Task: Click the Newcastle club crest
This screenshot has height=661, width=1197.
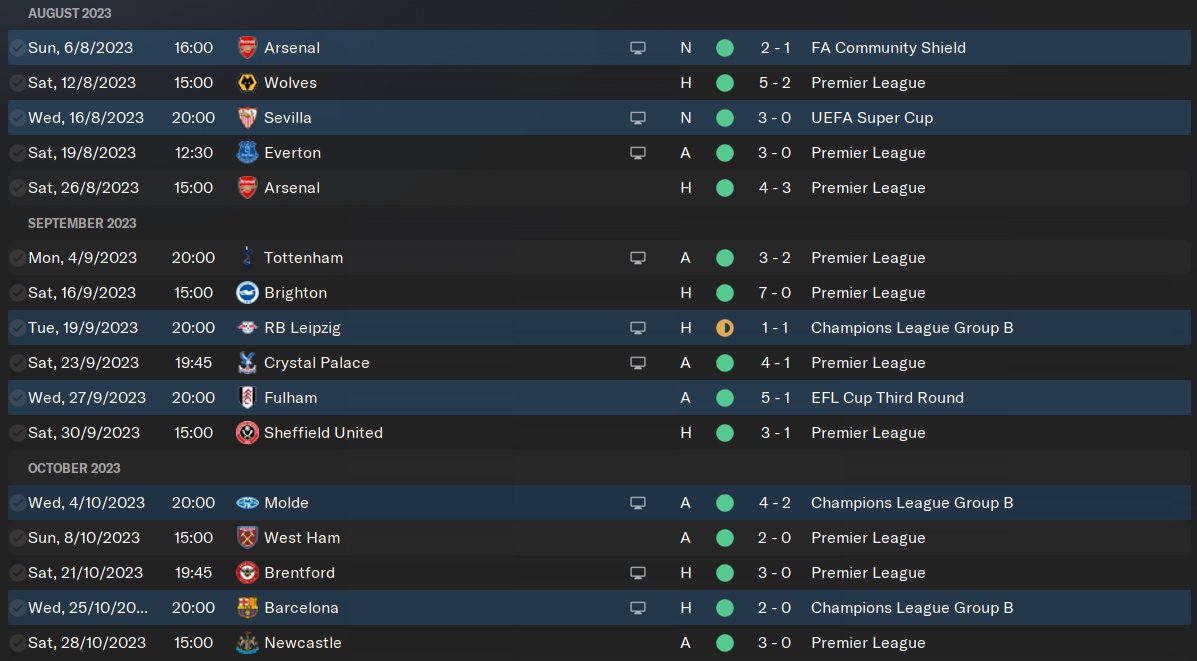Action: tap(247, 643)
